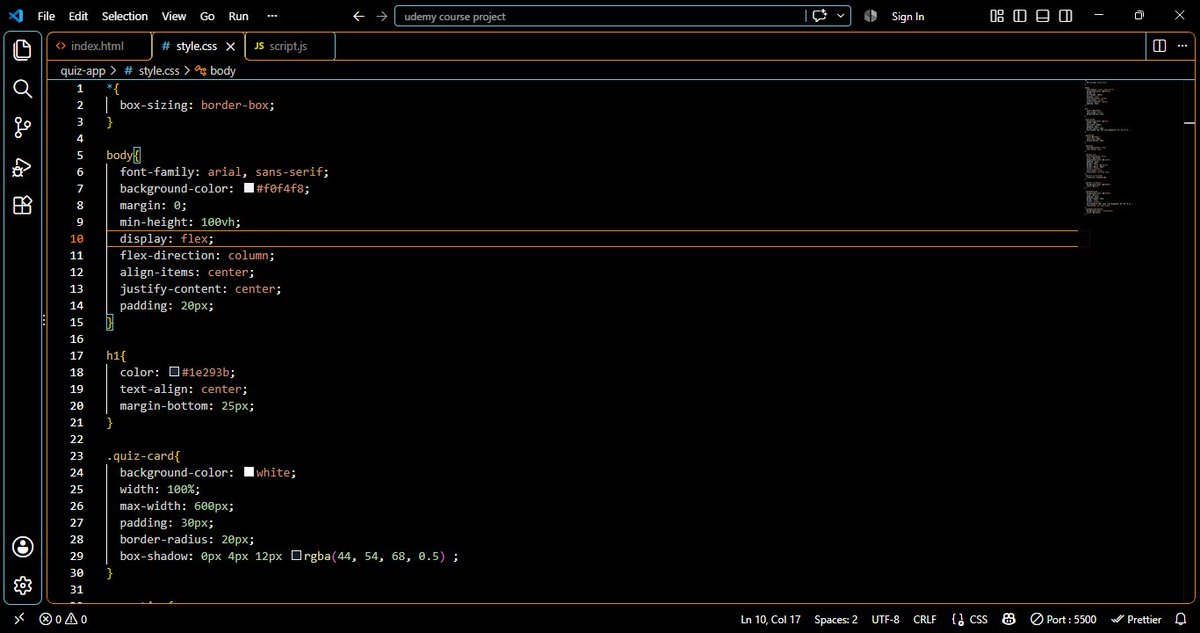The image size is (1200, 633).
Task: Click Ln 10, Col 17 to go to line
Action: click(x=771, y=619)
